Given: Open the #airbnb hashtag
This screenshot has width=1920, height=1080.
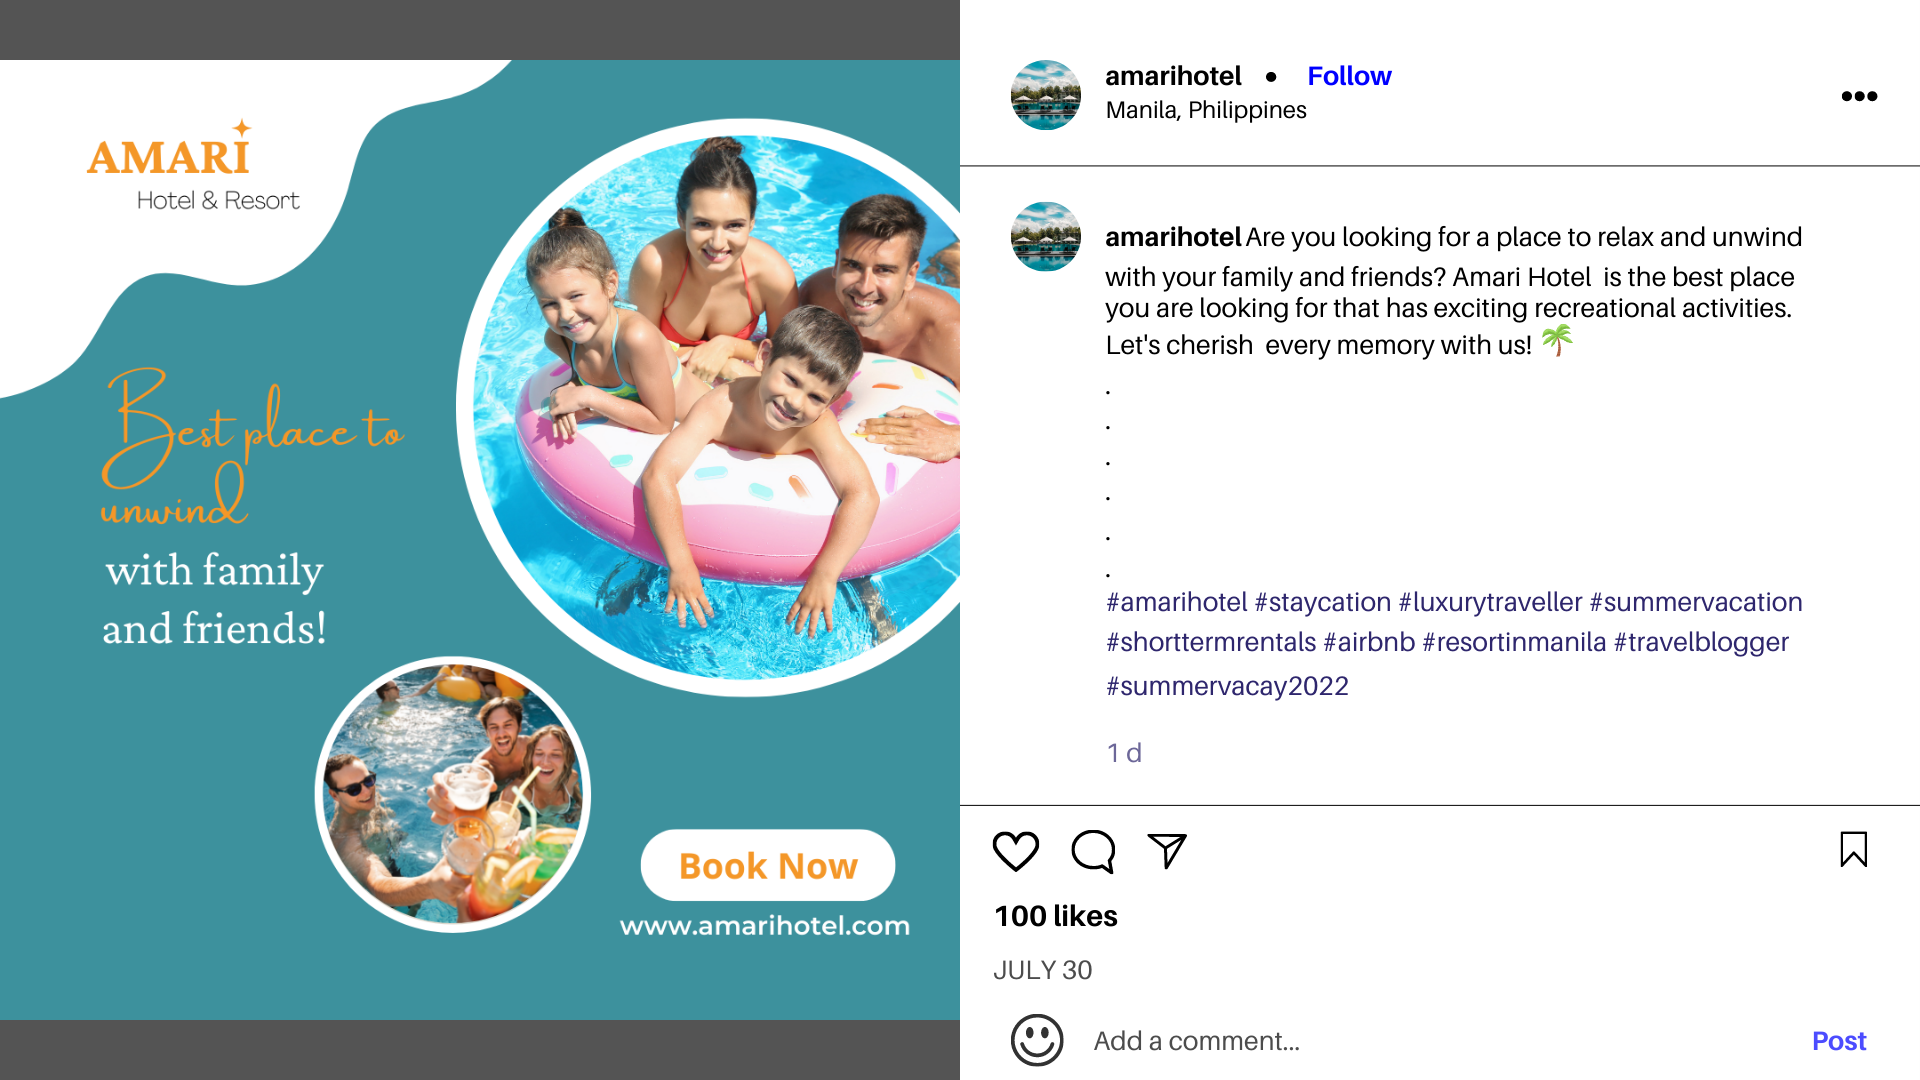Looking at the screenshot, I should [1369, 642].
